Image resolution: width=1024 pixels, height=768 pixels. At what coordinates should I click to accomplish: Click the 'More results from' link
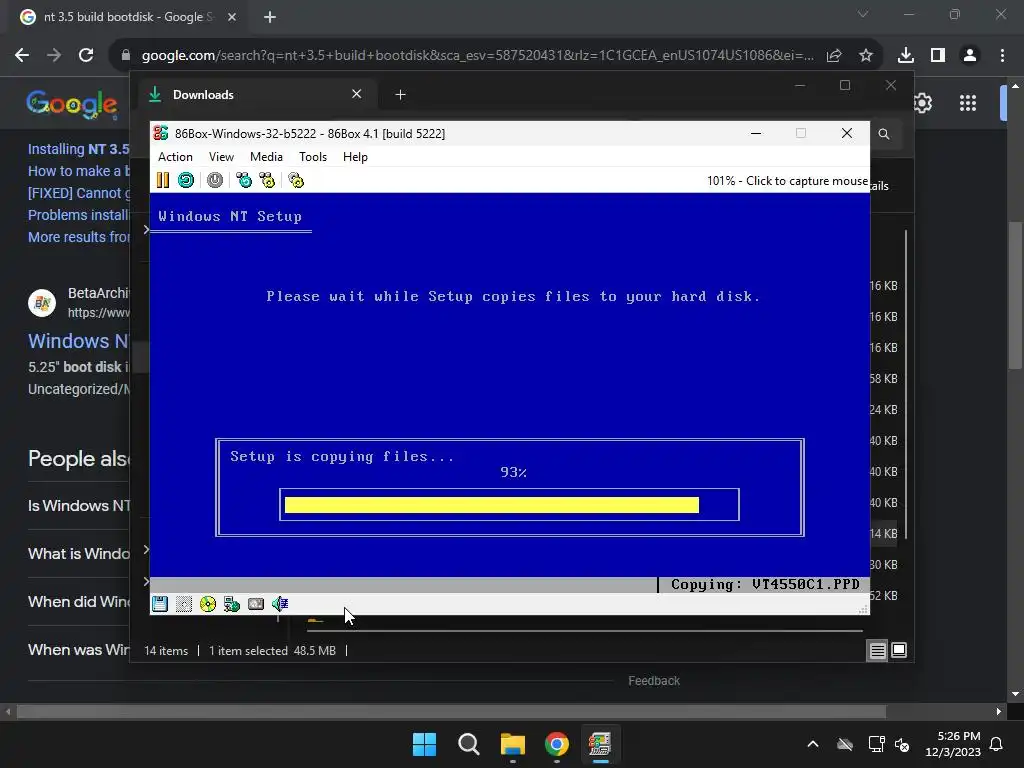pos(78,237)
